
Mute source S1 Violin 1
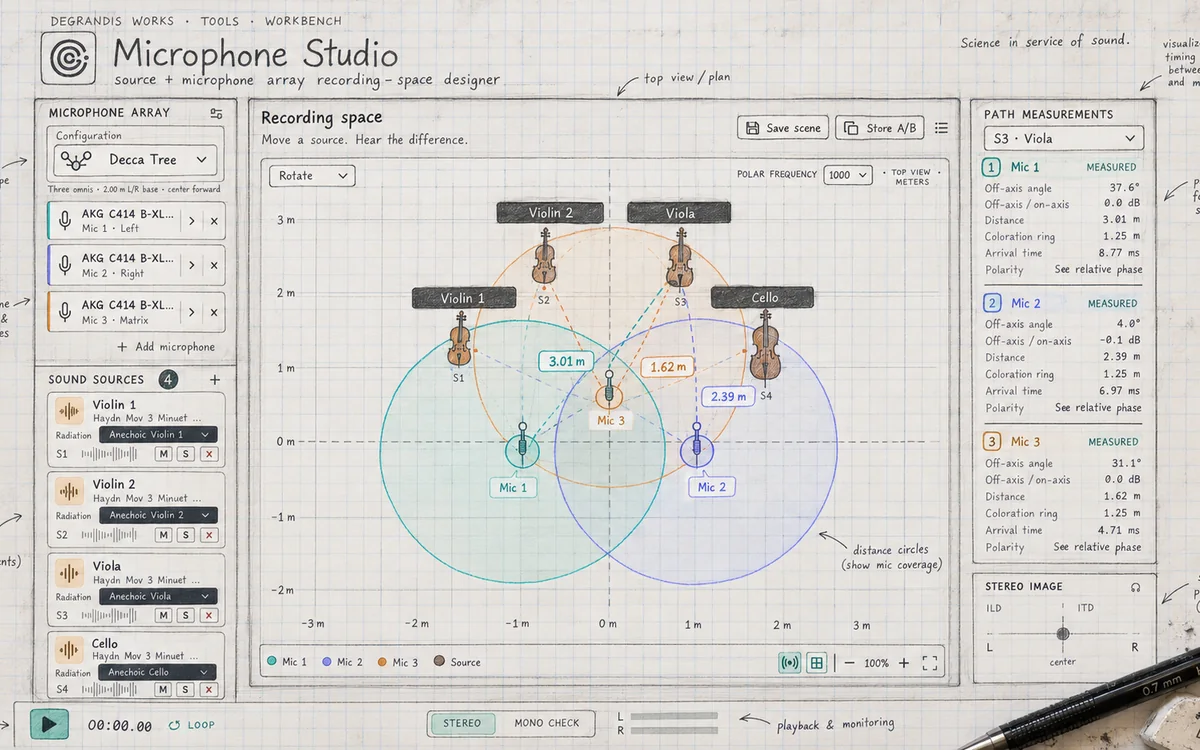[164, 454]
